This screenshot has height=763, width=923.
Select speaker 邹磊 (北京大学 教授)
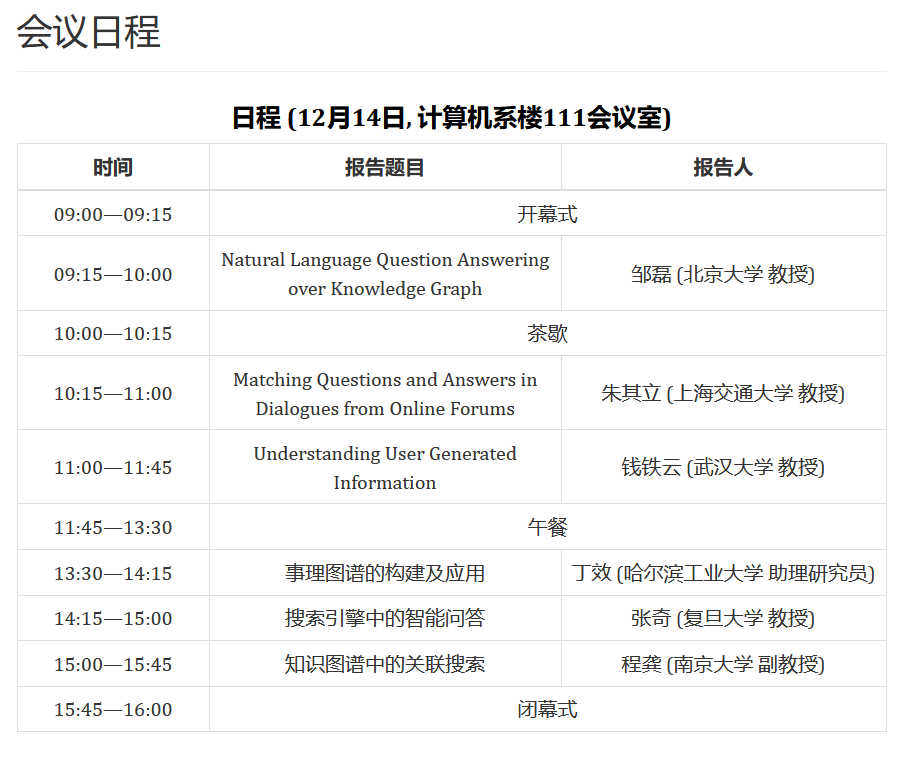pyautogui.click(x=723, y=274)
